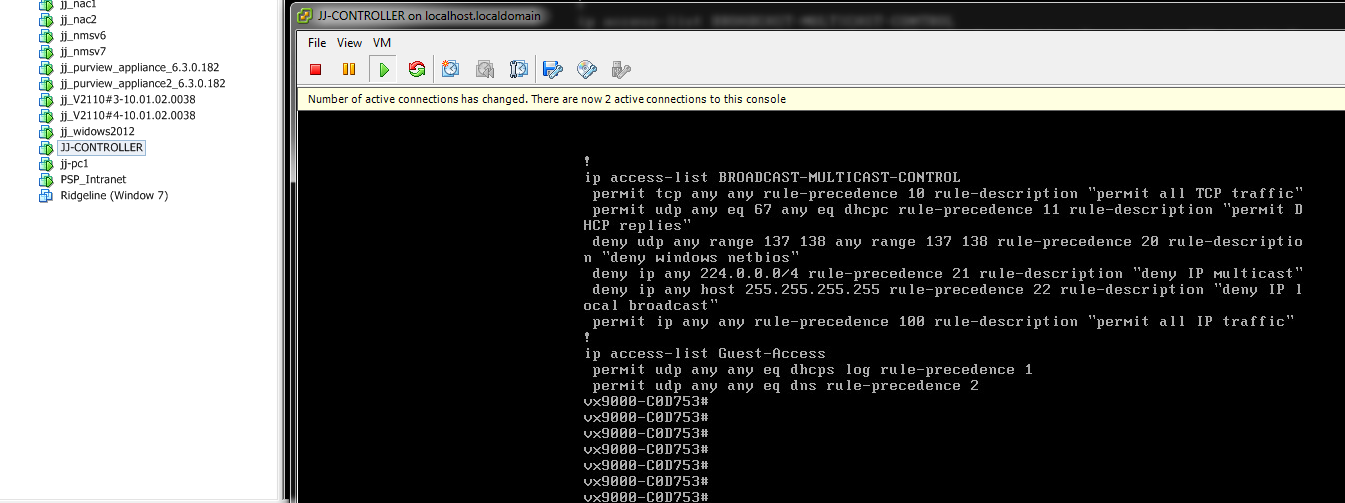Viewport: 1345px width, 503px height.
Task: Click the vSphere console window title icon
Action: click(x=305, y=16)
